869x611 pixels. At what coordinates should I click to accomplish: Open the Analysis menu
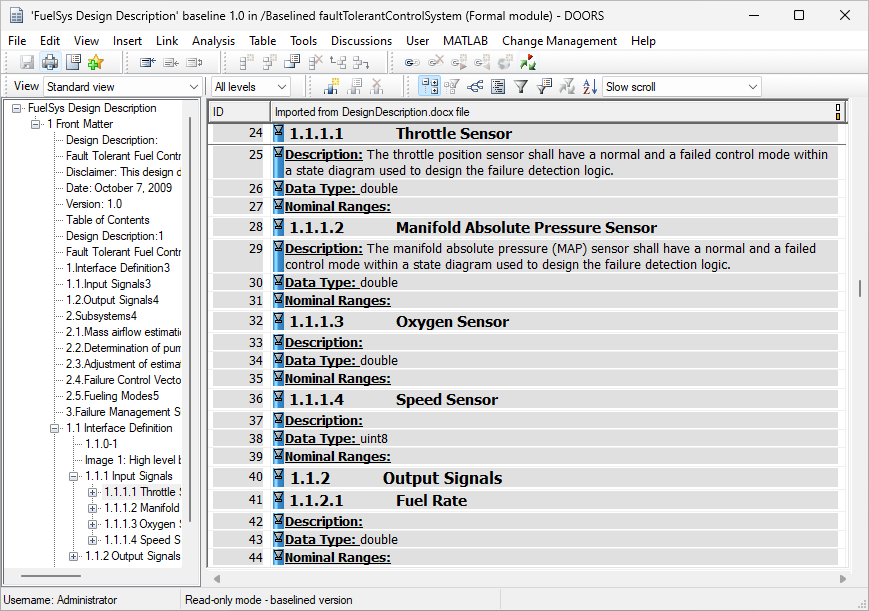(213, 41)
